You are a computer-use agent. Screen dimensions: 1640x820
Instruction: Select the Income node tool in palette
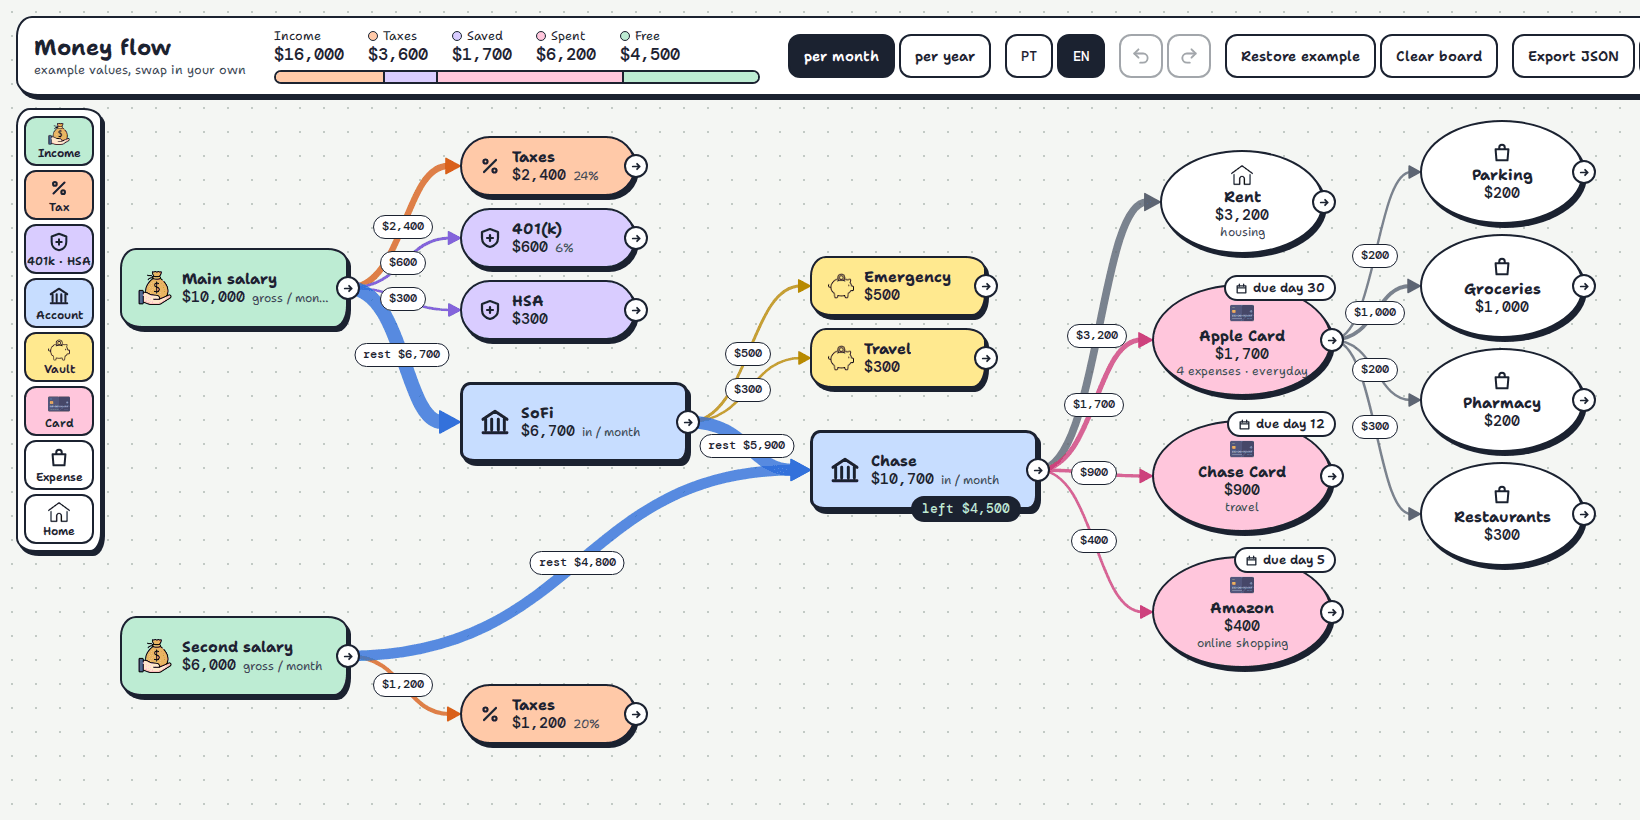coord(59,141)
